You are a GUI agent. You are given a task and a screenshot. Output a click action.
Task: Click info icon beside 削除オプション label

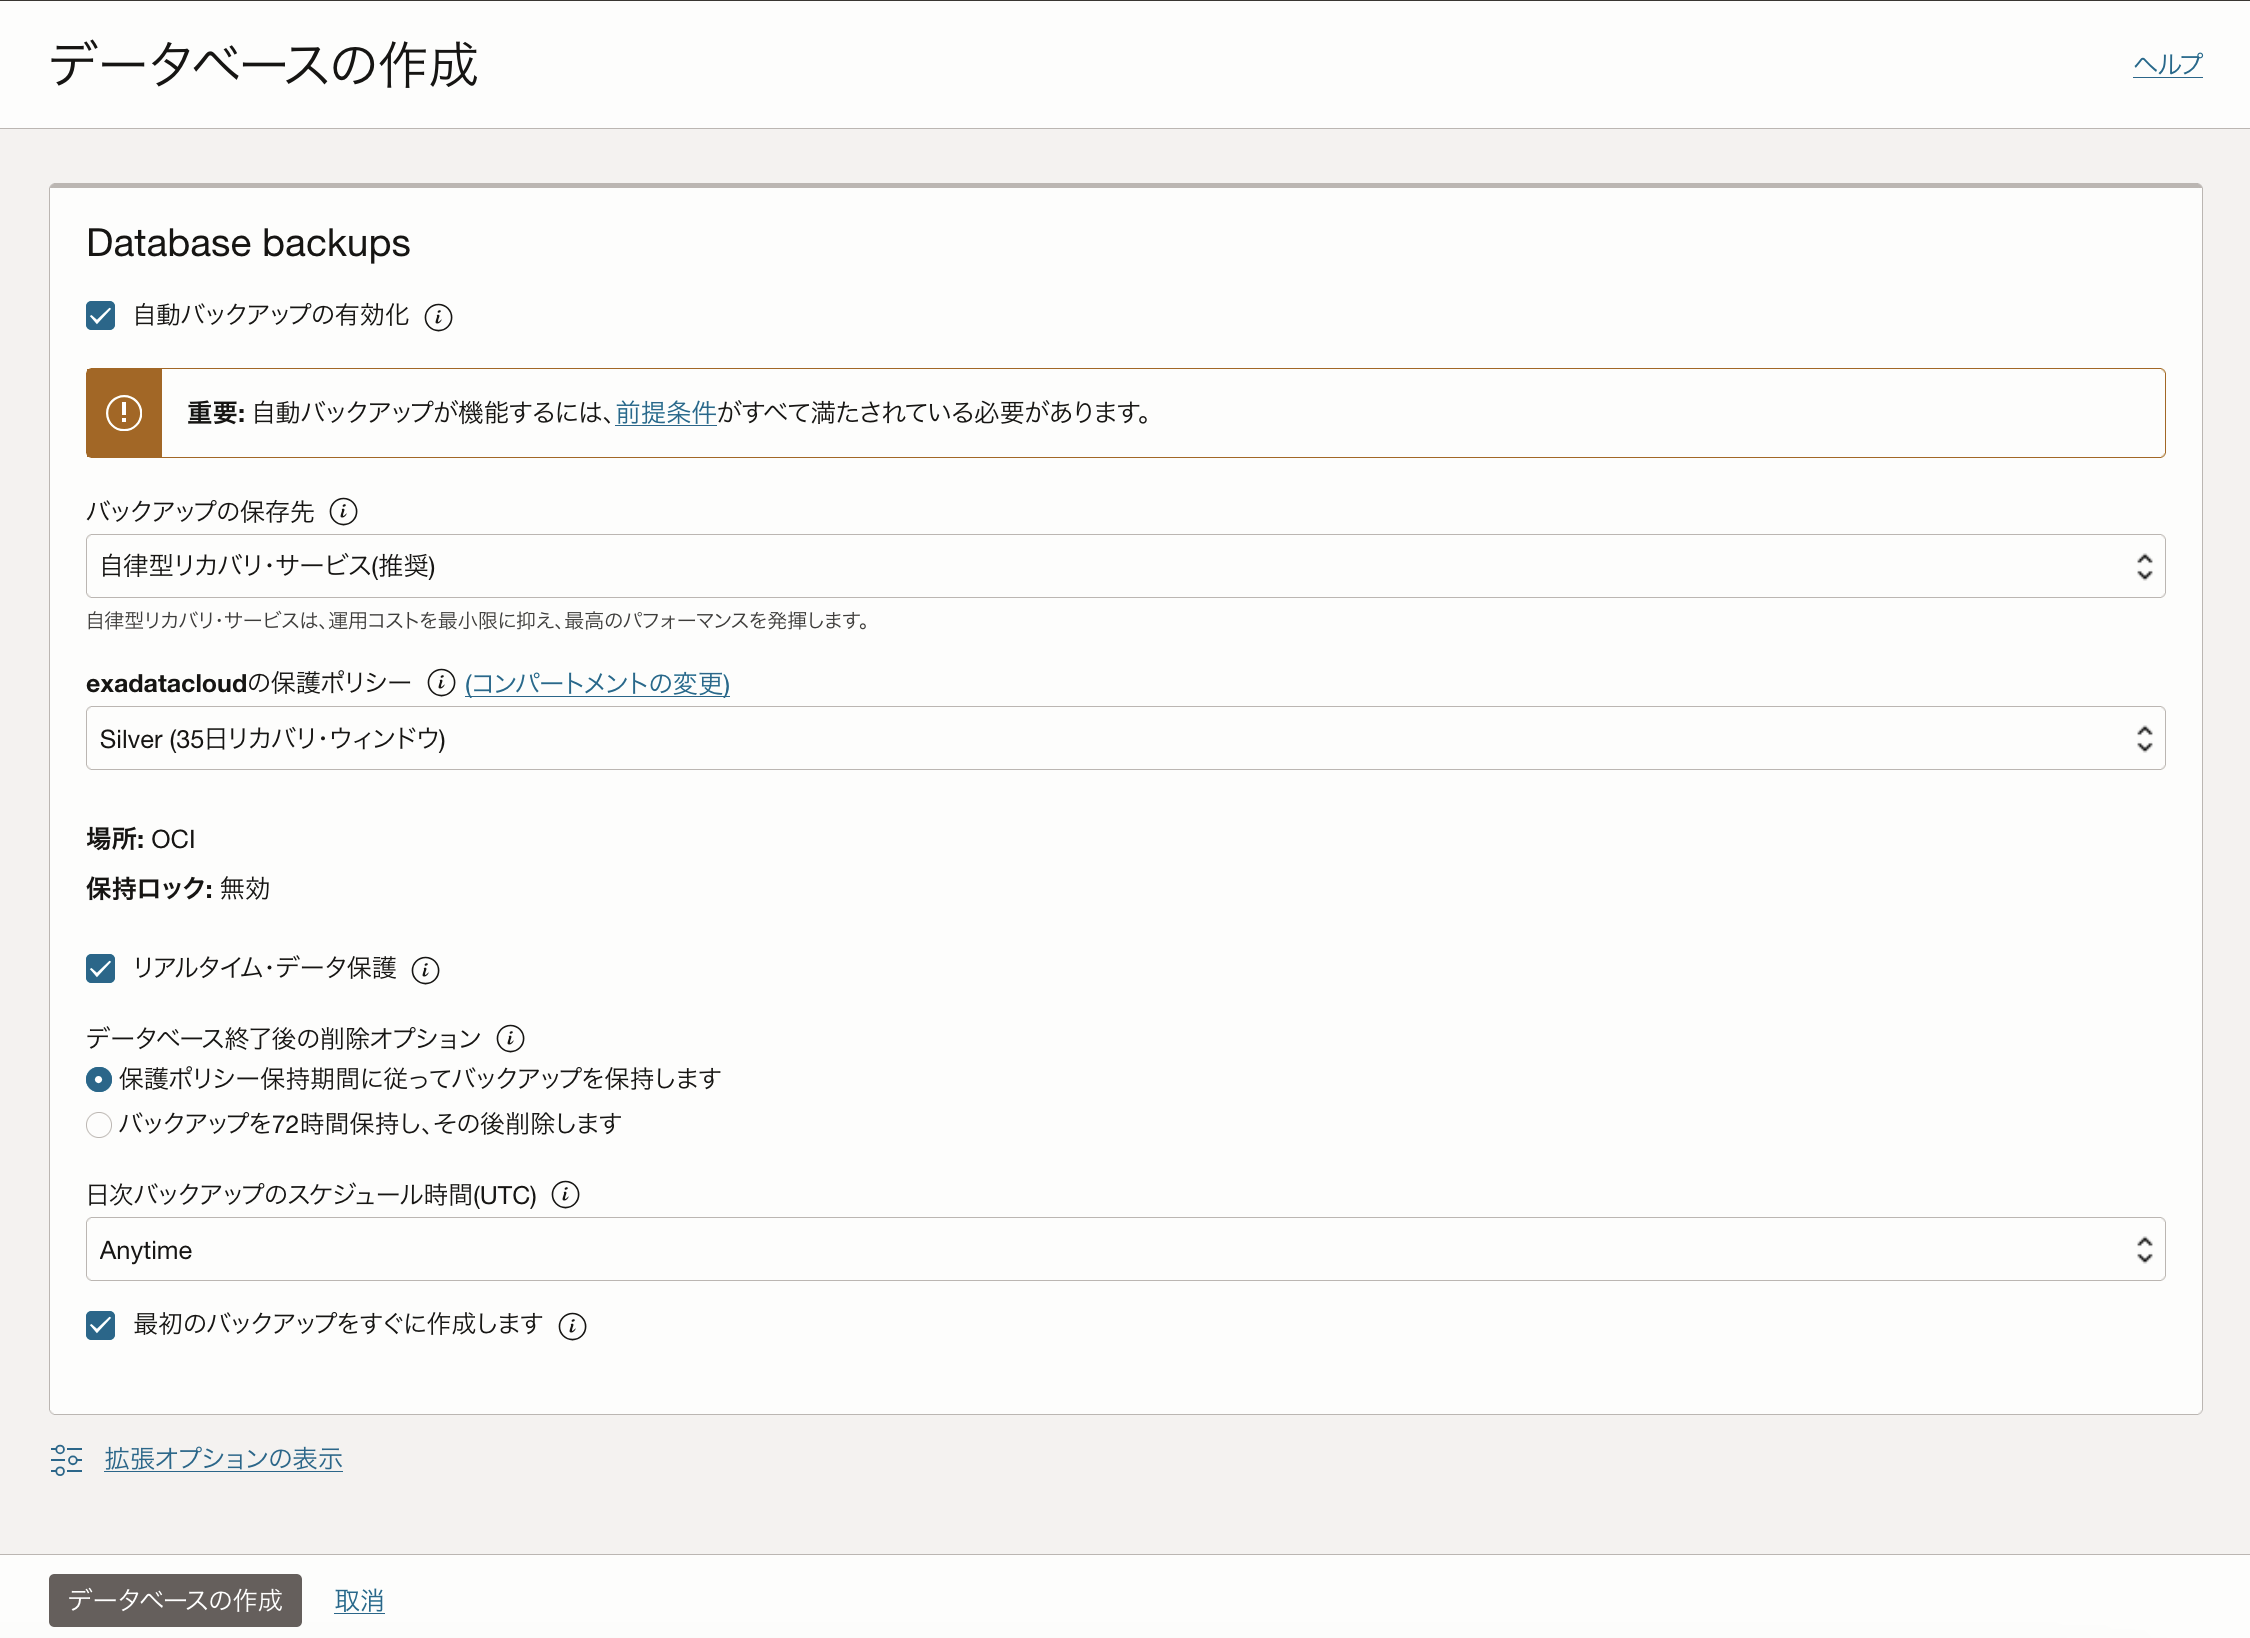click(x=510, y=1039)
